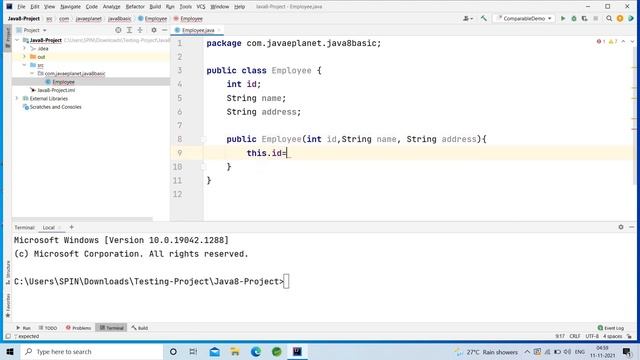Click the Debug bug icon in toolbar
Screen dimensions: 640x360
573,18
